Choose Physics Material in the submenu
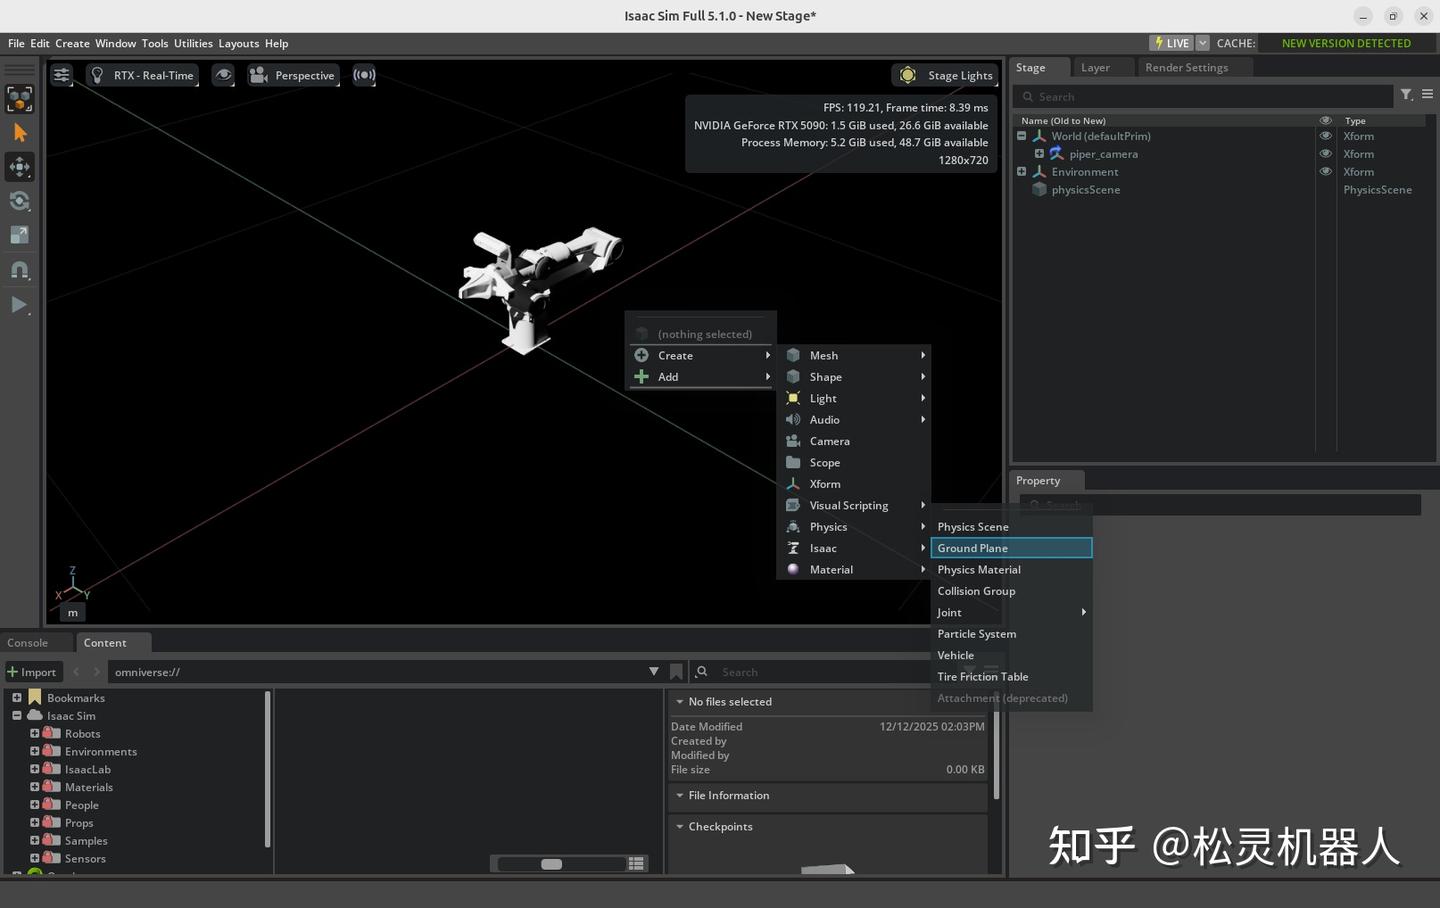This screenshot has width=1440, height=908. click(x=1011, y=570)
